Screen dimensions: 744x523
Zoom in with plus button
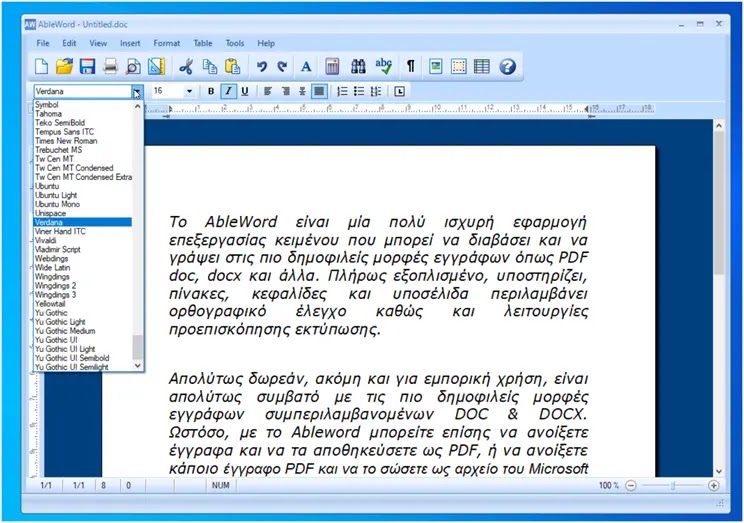713,486
